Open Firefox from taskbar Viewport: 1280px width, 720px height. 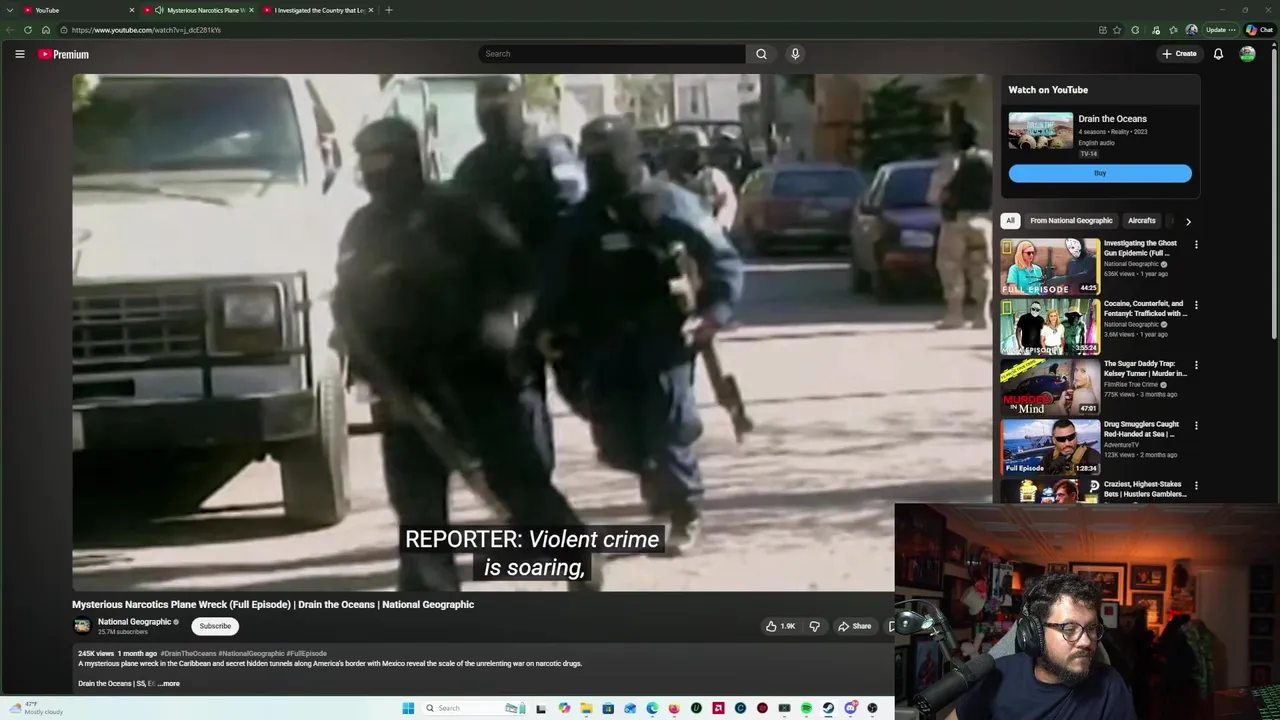point(674,708)
